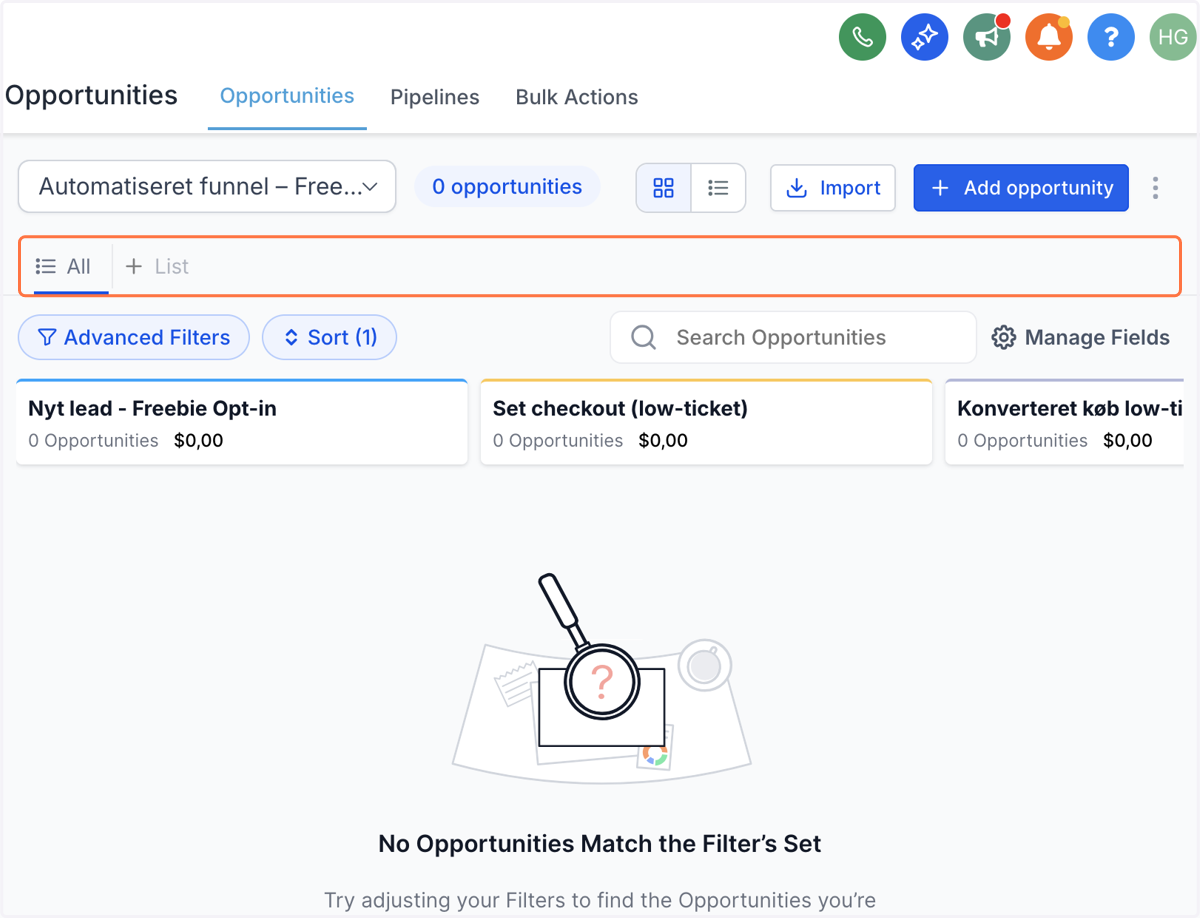
Task: Open Advanced Filters
Action: coord(133,338)
